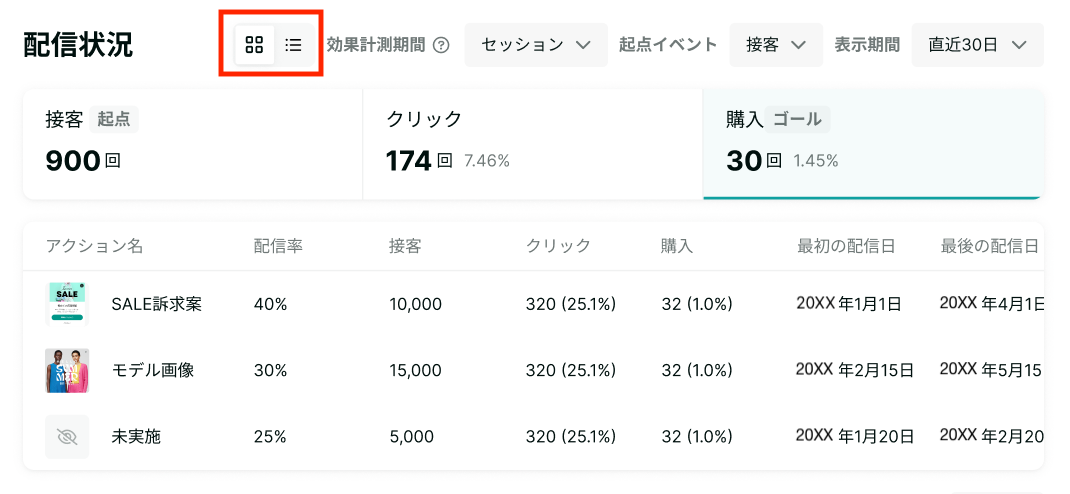This screenshot has width=1070, height=494.
Task: Sort by 最初の配信日 column header
Action: pos(846,246)
